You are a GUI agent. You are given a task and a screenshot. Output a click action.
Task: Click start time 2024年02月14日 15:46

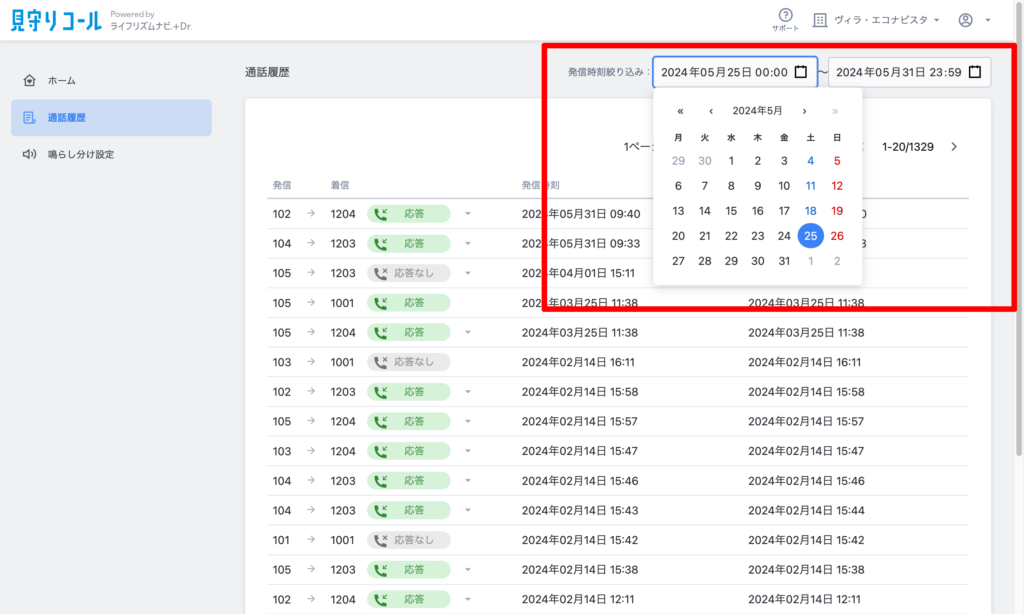click(x=580, y=481)
